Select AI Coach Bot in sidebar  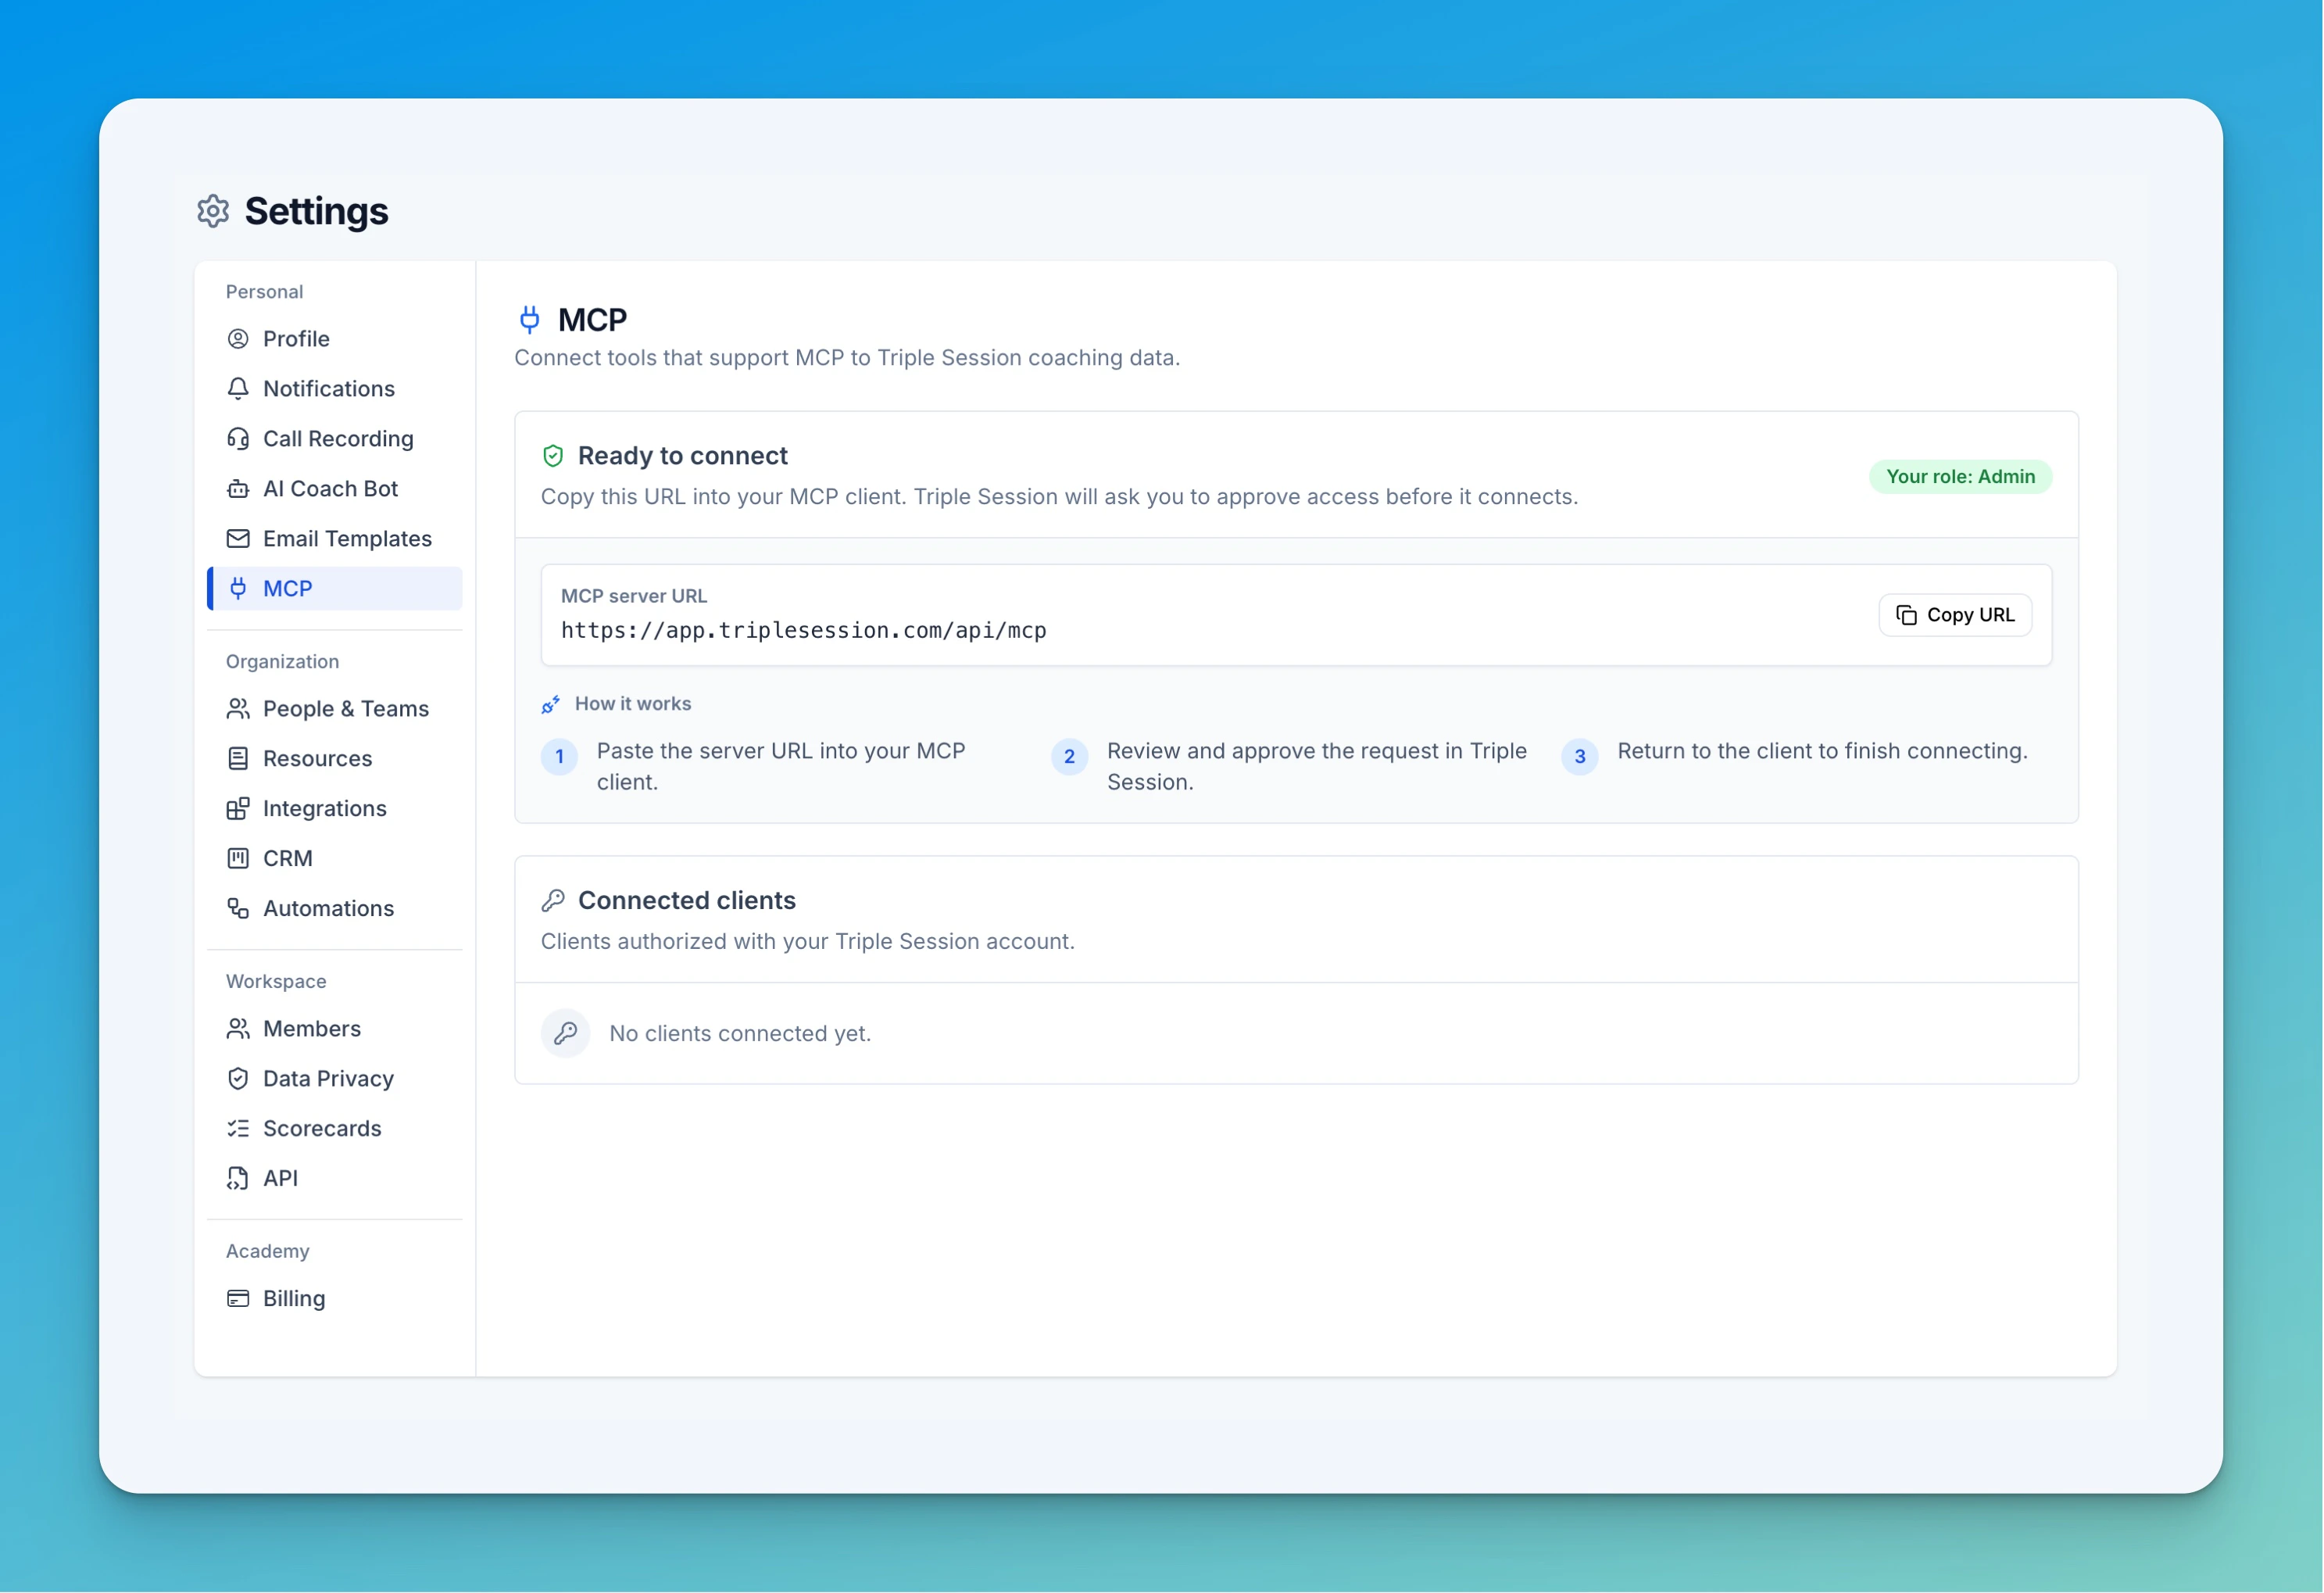335,489
